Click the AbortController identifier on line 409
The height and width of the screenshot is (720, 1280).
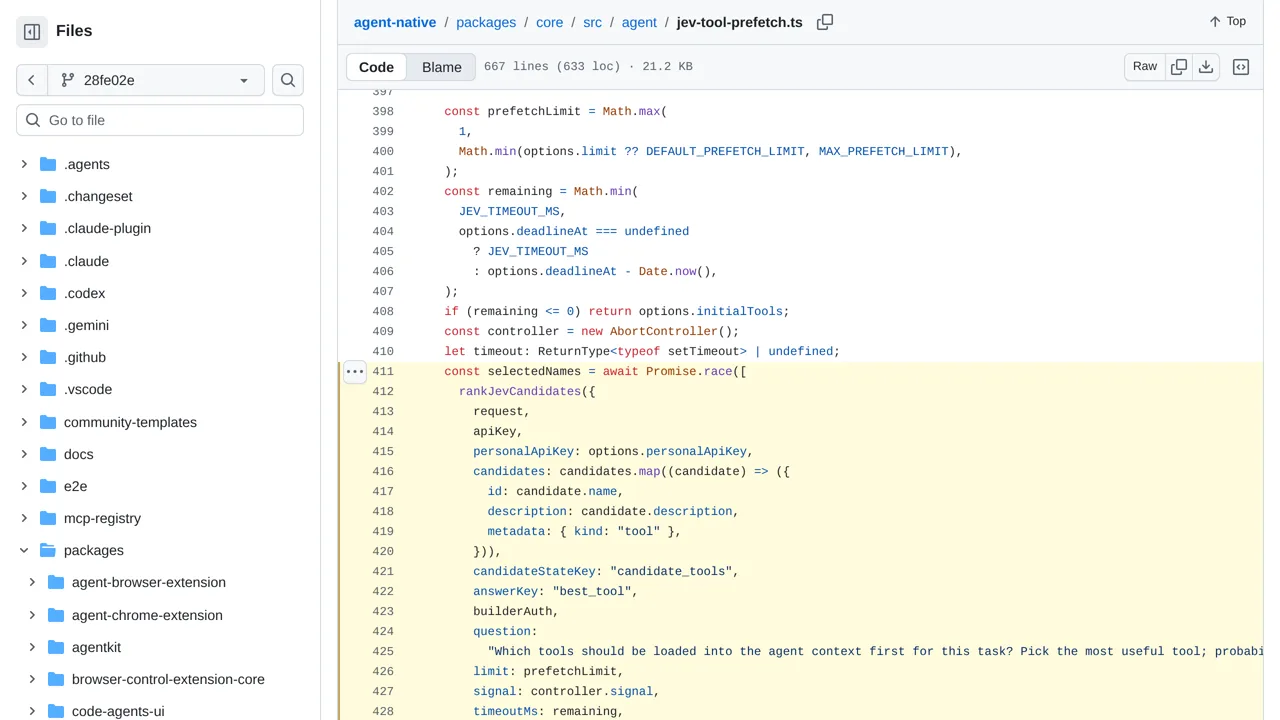click(664, 332)
